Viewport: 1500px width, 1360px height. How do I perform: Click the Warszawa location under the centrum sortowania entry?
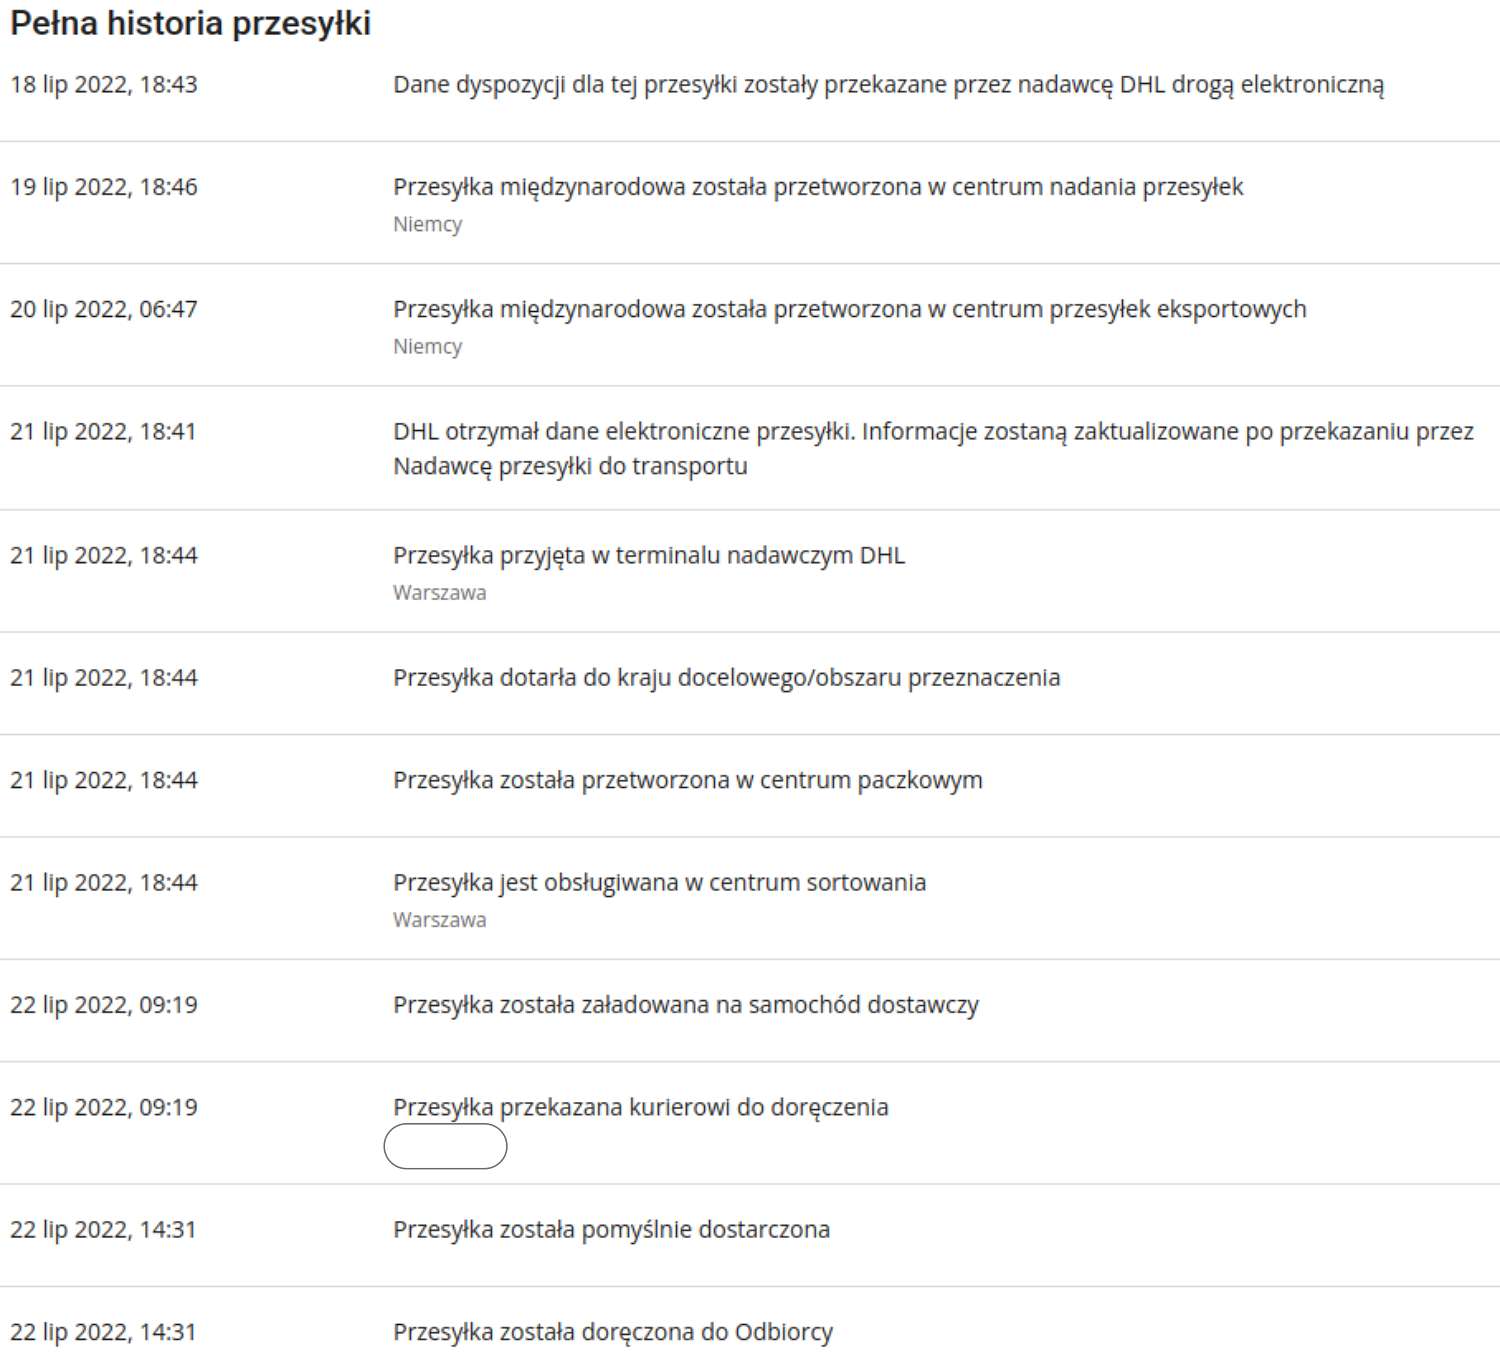(440, 920)
